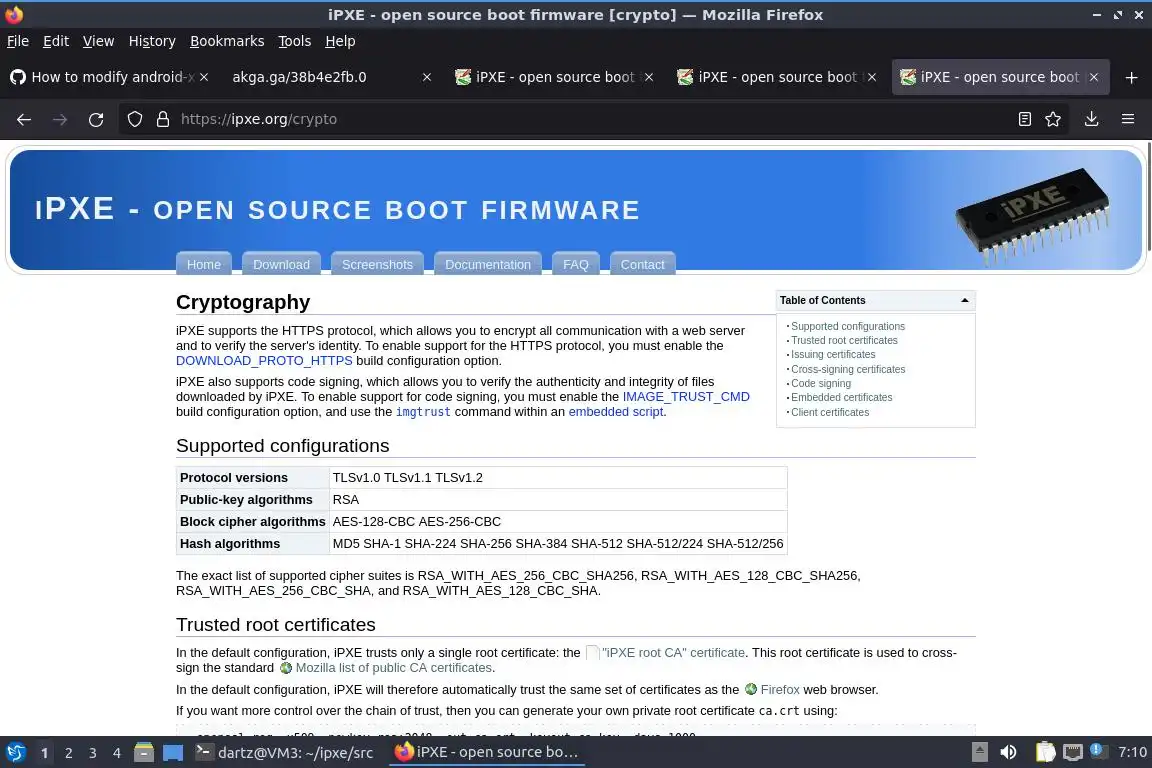Open the Contact page tab

click(x=642, y=264)
